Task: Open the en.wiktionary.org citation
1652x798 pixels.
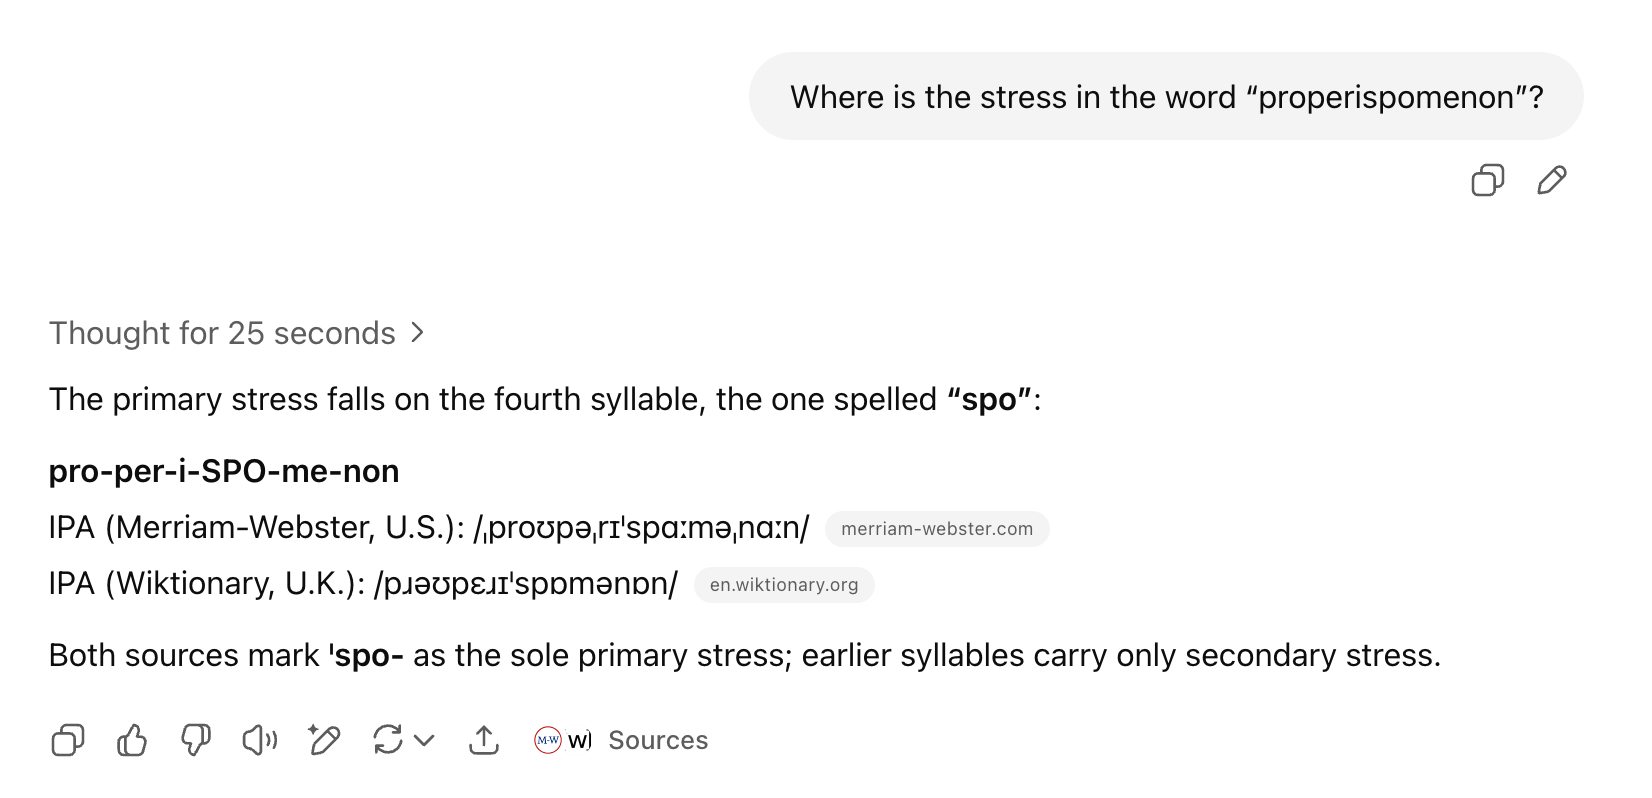Action: 784,585
